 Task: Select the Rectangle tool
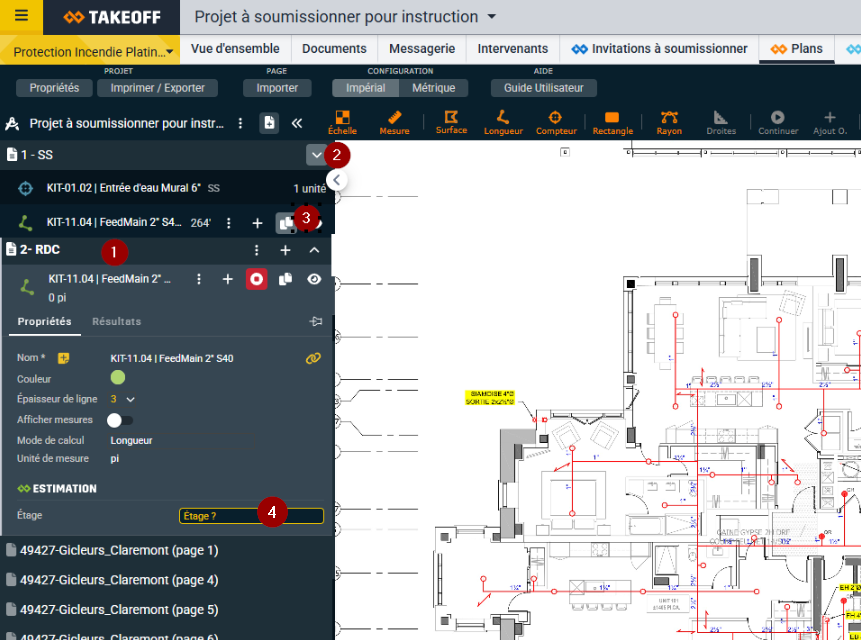coord(612,122)
